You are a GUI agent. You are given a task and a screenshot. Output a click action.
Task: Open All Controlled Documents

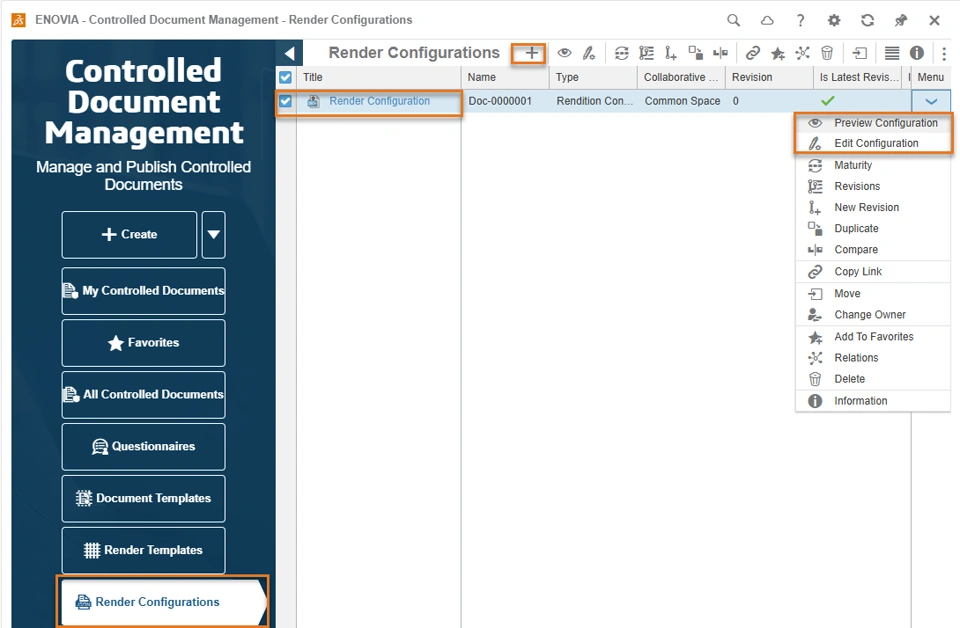coord(143,395)
